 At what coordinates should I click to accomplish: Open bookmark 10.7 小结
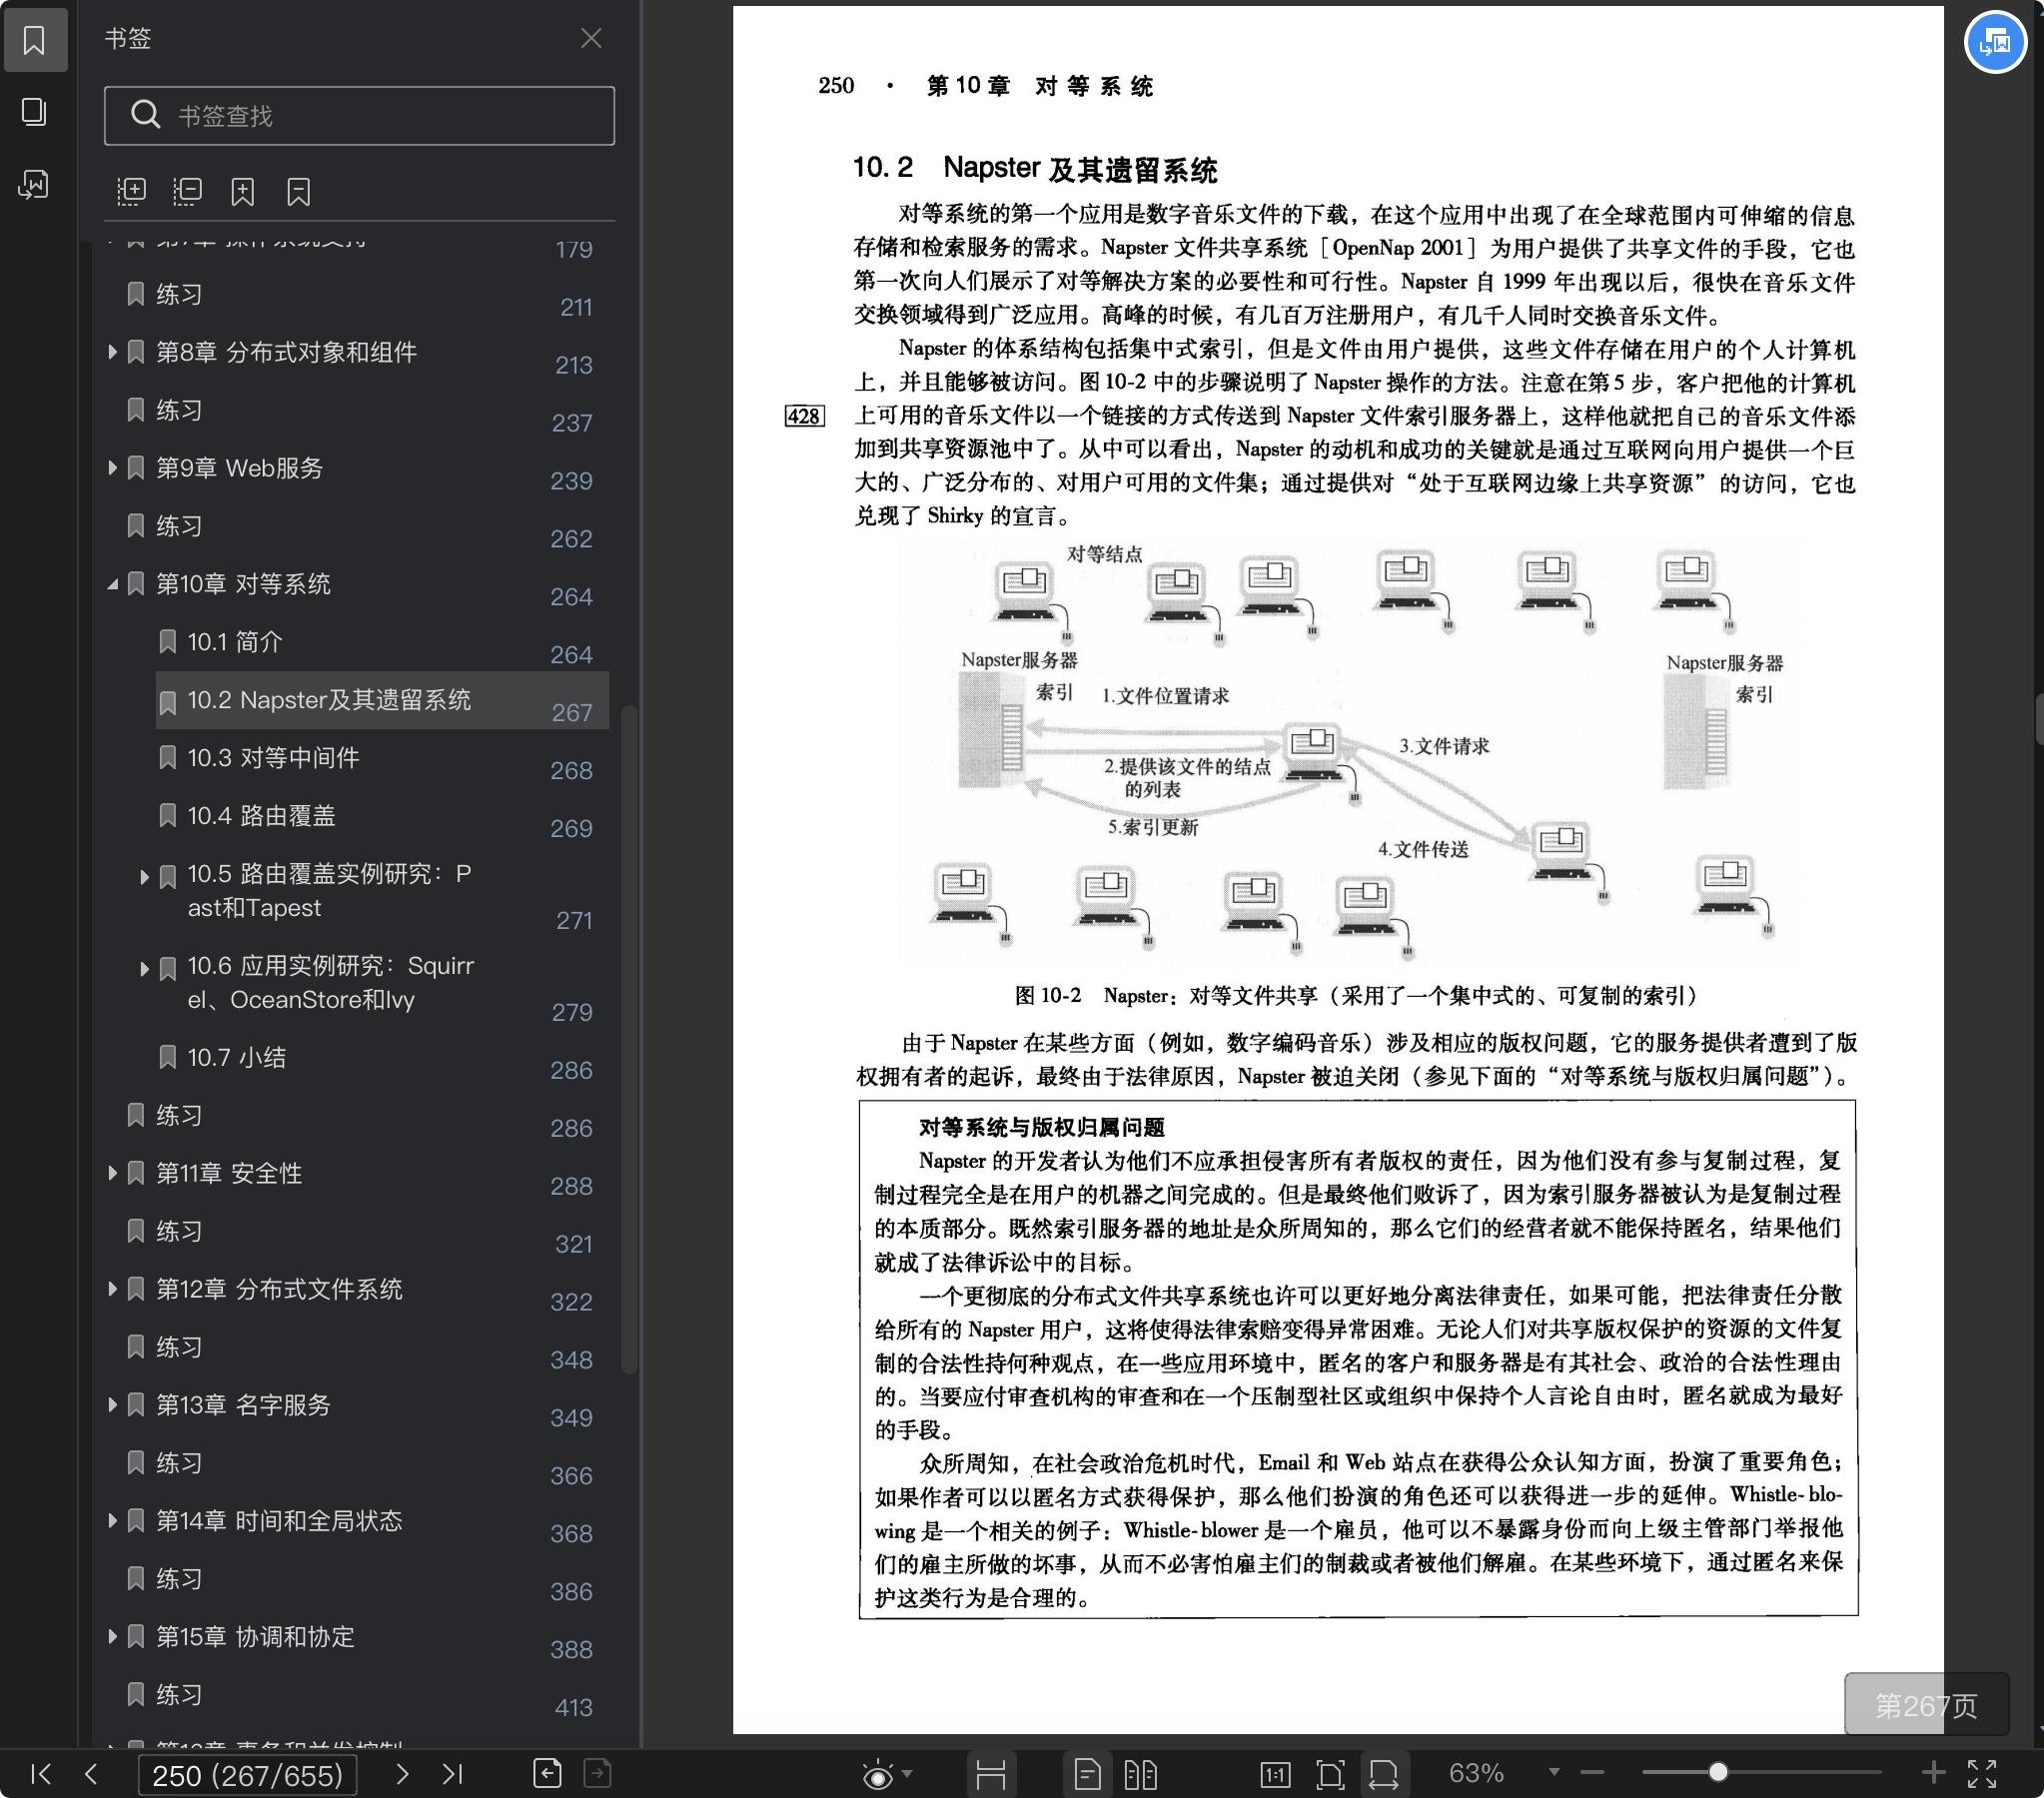(x=236, y=1057)
